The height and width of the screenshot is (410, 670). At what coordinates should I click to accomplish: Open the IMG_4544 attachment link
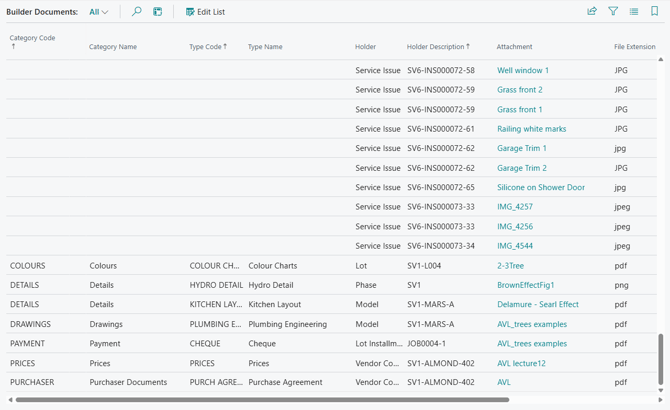515,246
